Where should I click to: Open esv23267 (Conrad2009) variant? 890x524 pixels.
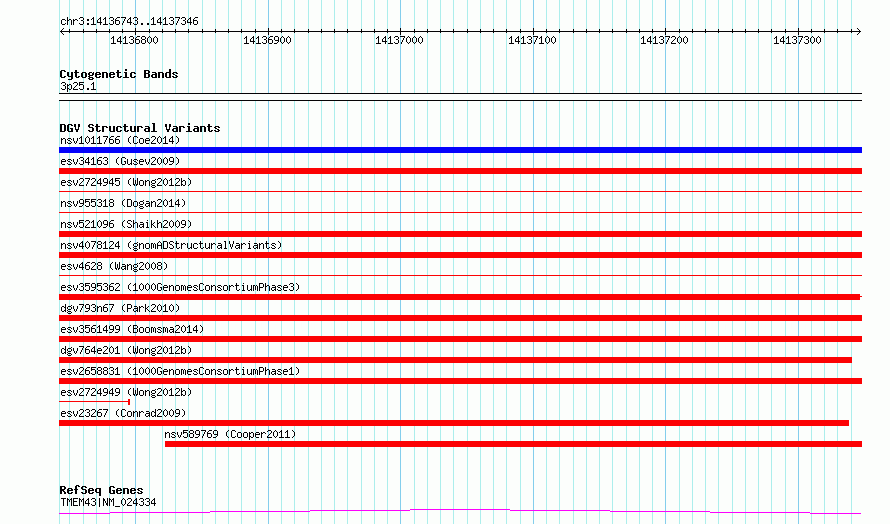click(x=123, y=413)
